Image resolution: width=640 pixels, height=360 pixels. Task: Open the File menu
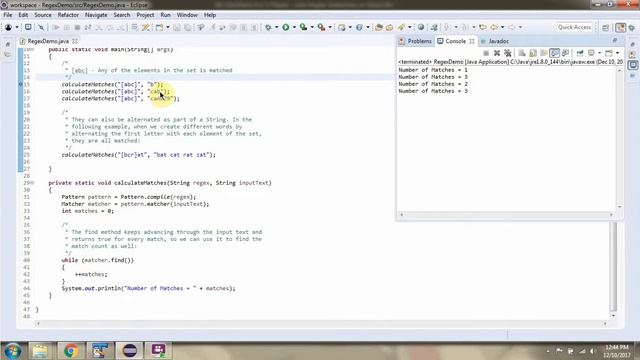[8, 15]
